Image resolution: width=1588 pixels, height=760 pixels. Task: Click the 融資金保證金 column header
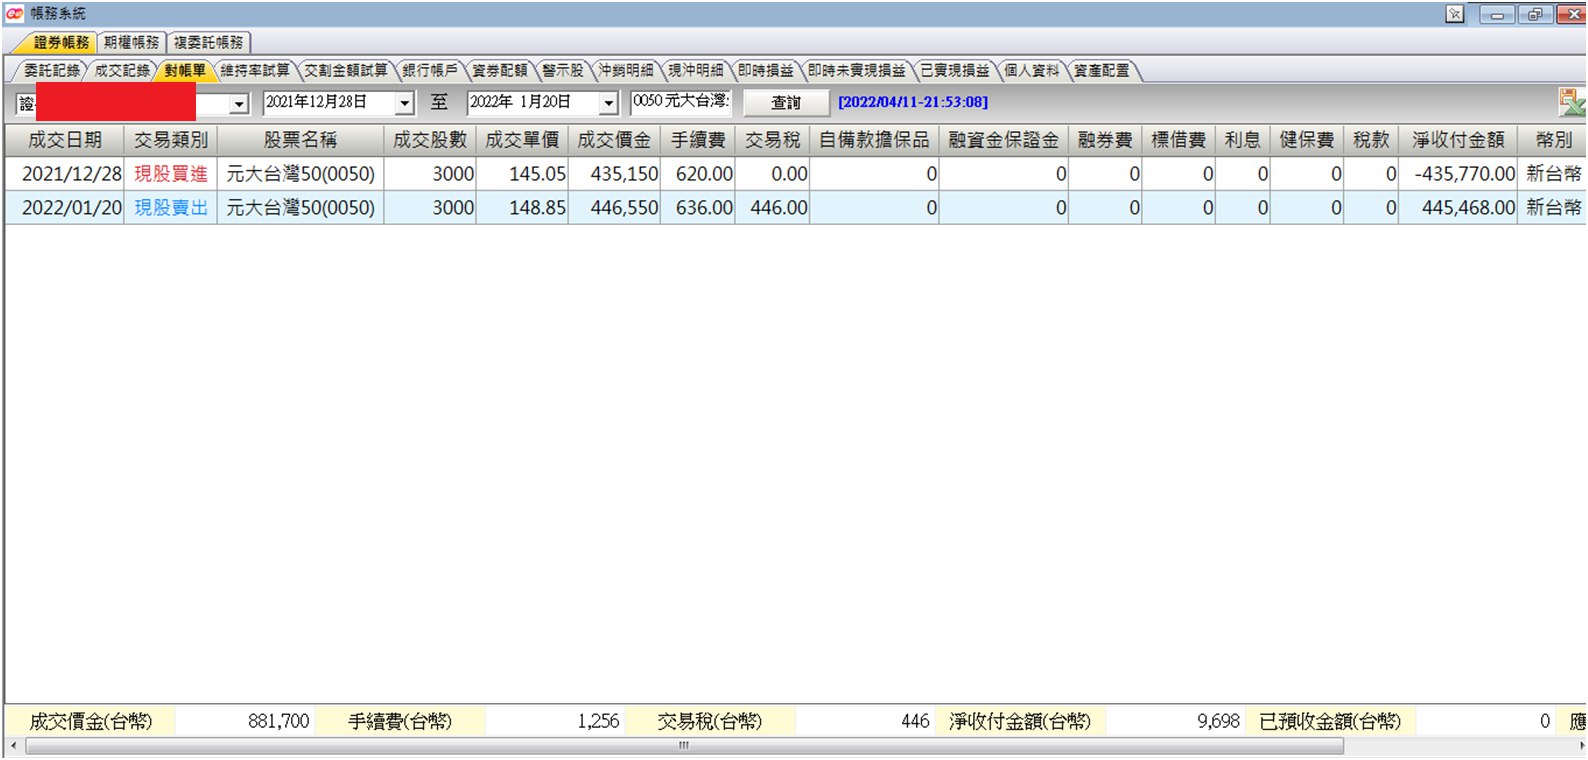1004,140
